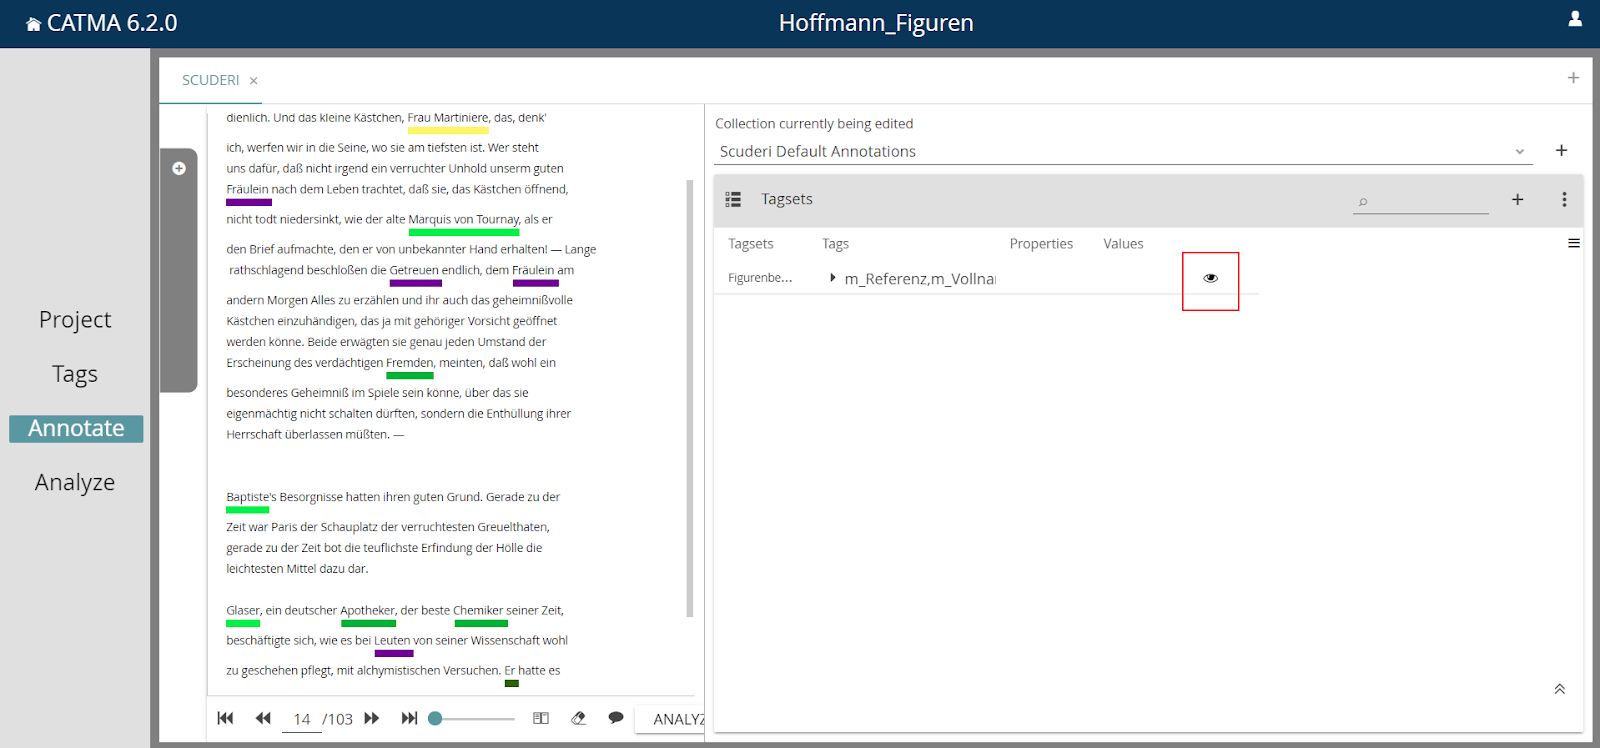Add a new tab with the plus at the tab bar's right end

[1573, 78]
